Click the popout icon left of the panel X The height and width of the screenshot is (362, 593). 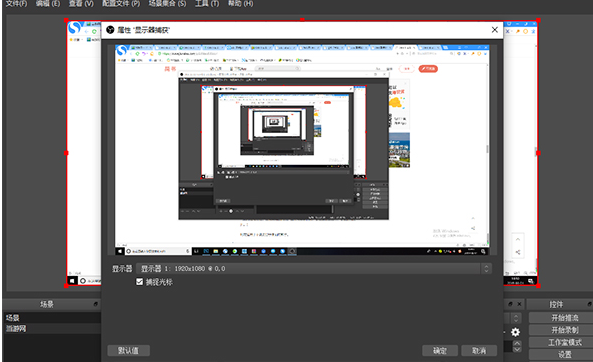coord(510,304)
